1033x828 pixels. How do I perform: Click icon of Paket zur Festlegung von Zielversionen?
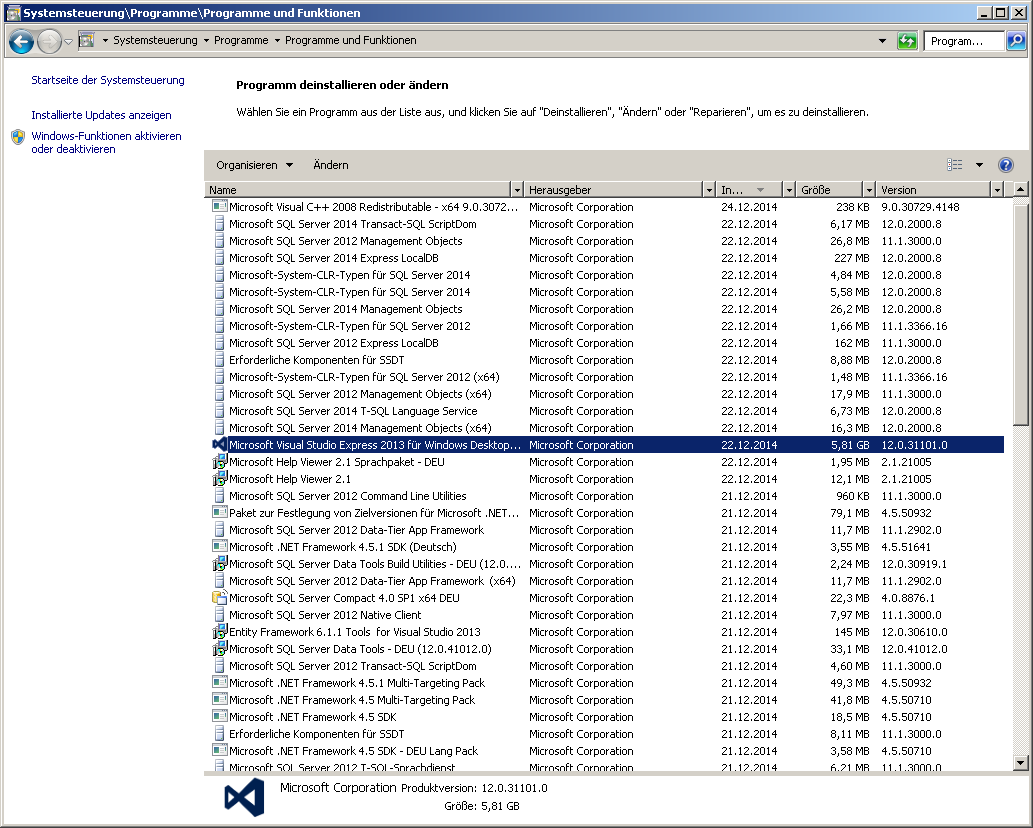(x=219, y=512)
